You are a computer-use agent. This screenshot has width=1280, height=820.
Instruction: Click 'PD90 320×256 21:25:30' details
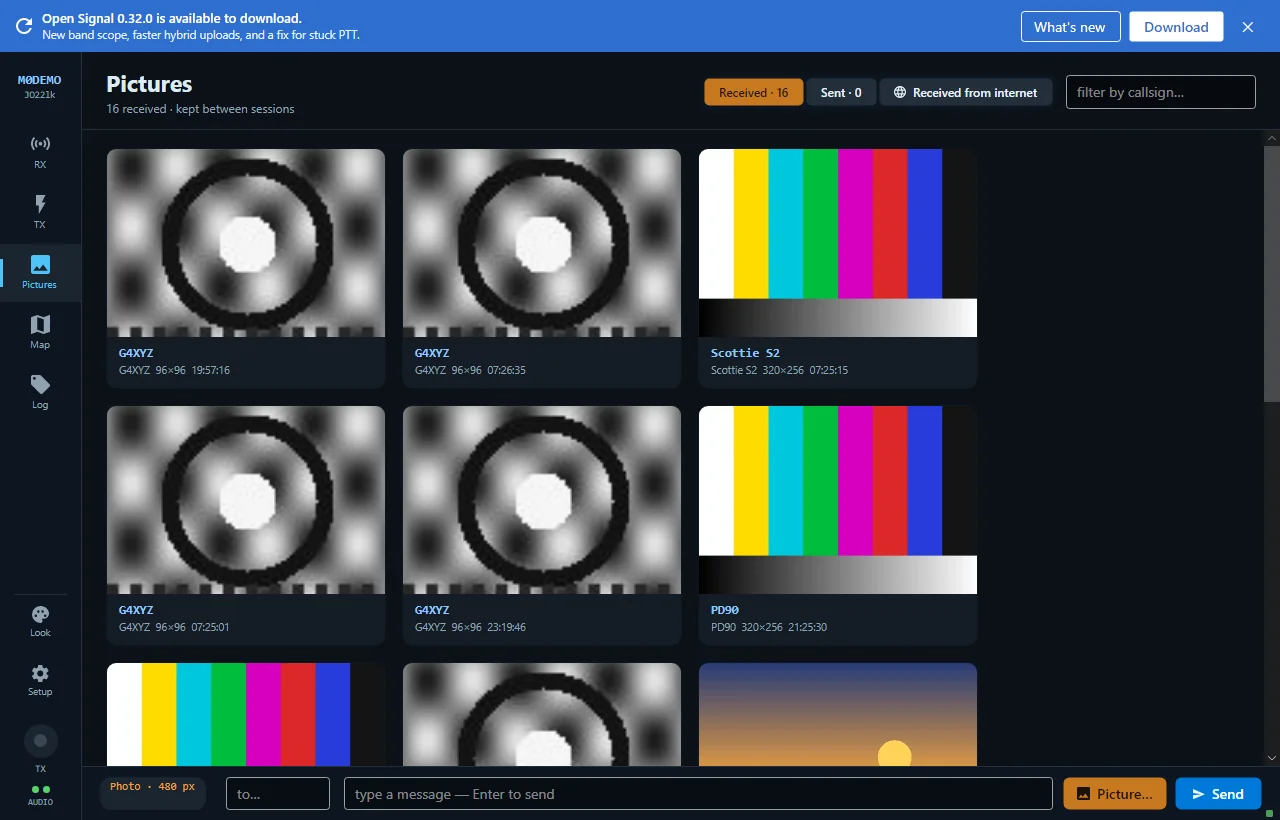pyautogui.click(x=769, y=627)
